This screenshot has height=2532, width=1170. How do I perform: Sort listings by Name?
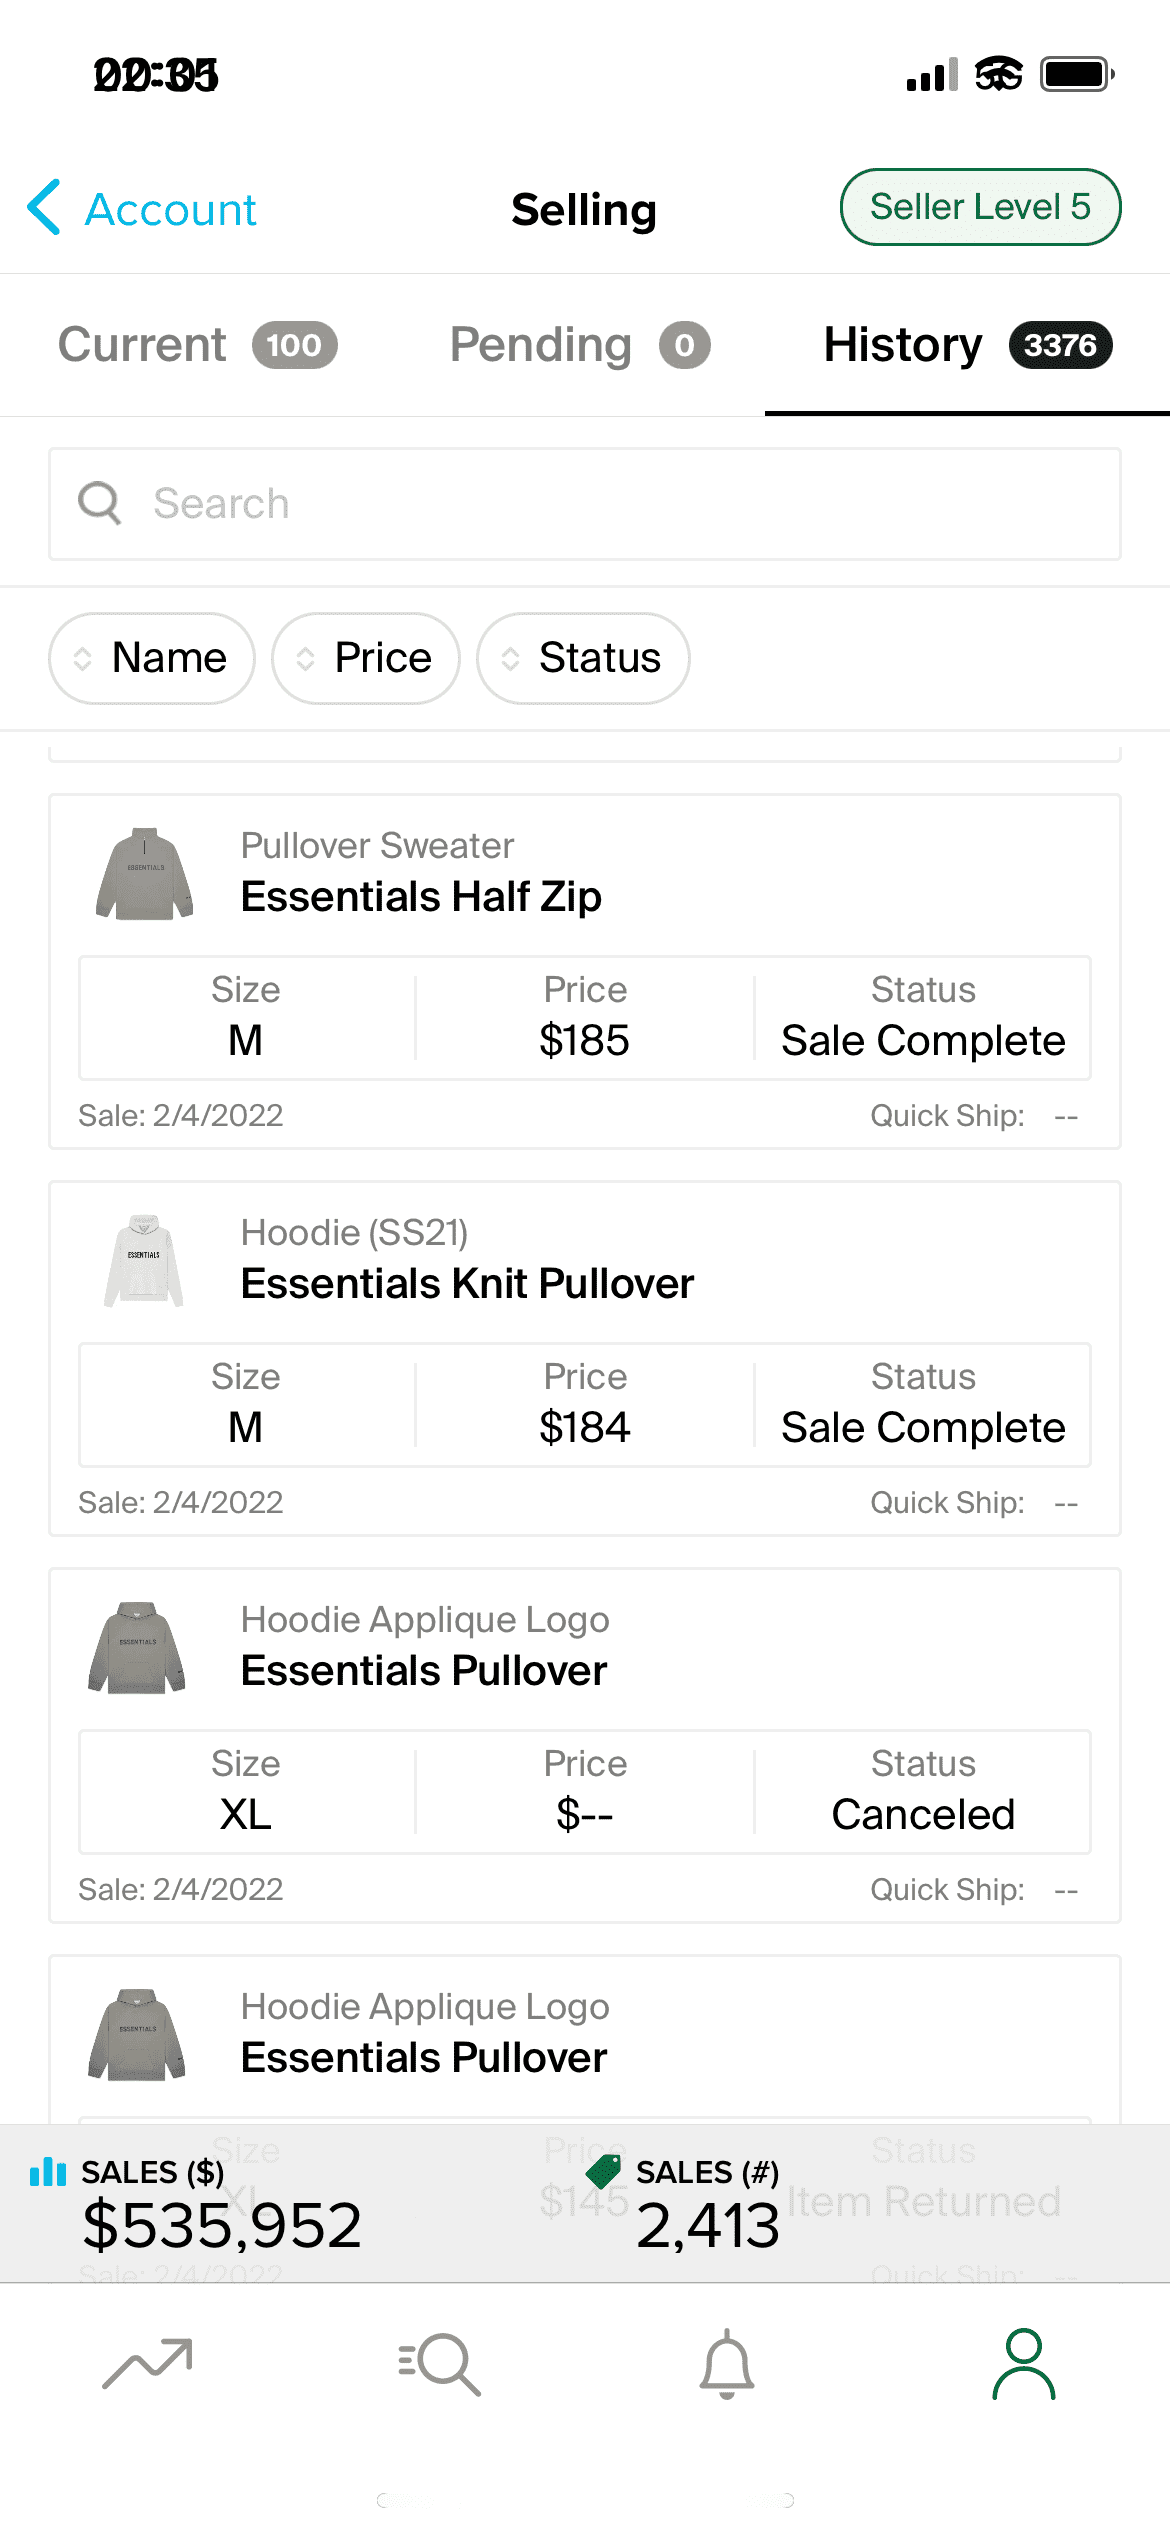click(152, 658)
